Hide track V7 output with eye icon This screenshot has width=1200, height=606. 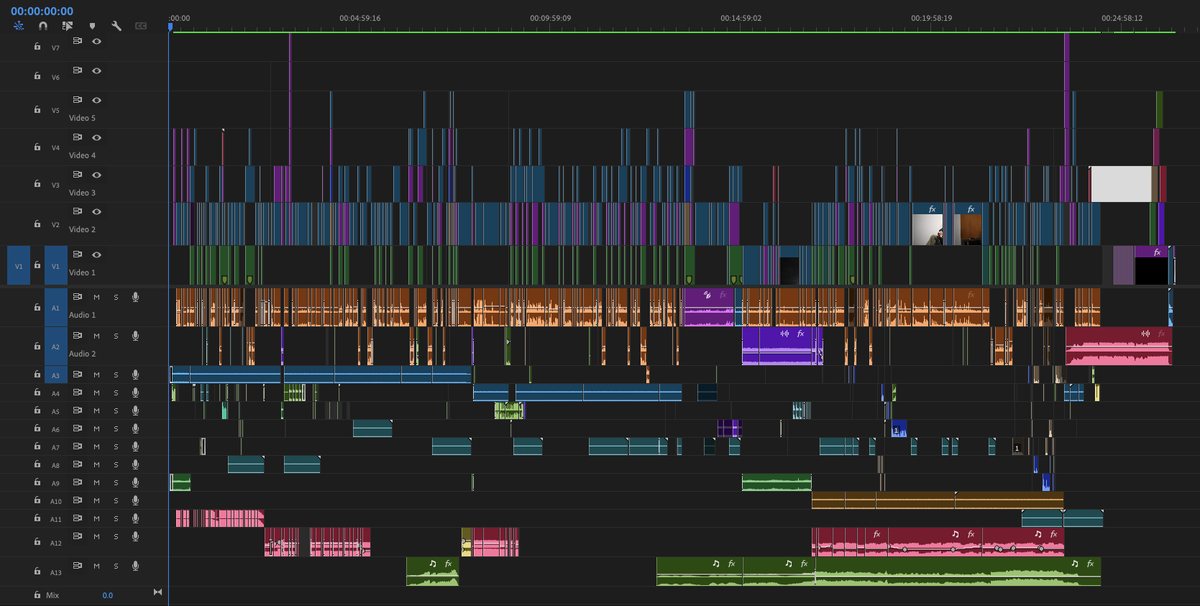[x=97, y=41]
